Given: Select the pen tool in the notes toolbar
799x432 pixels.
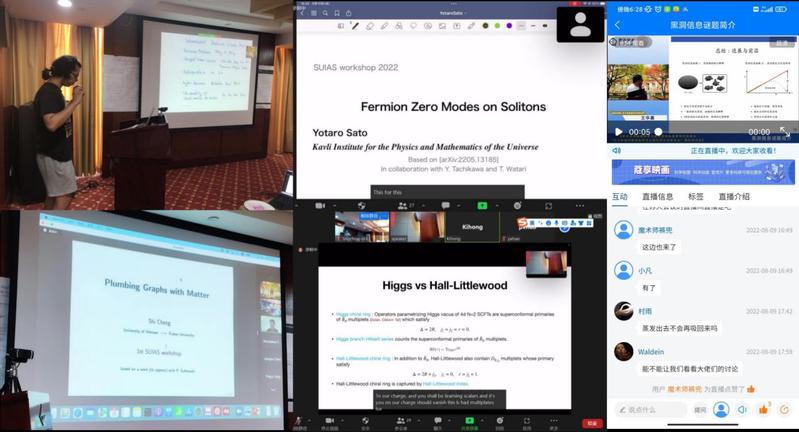Looking at the screenshot, I should pyautogui.click(x=354, y=26).
